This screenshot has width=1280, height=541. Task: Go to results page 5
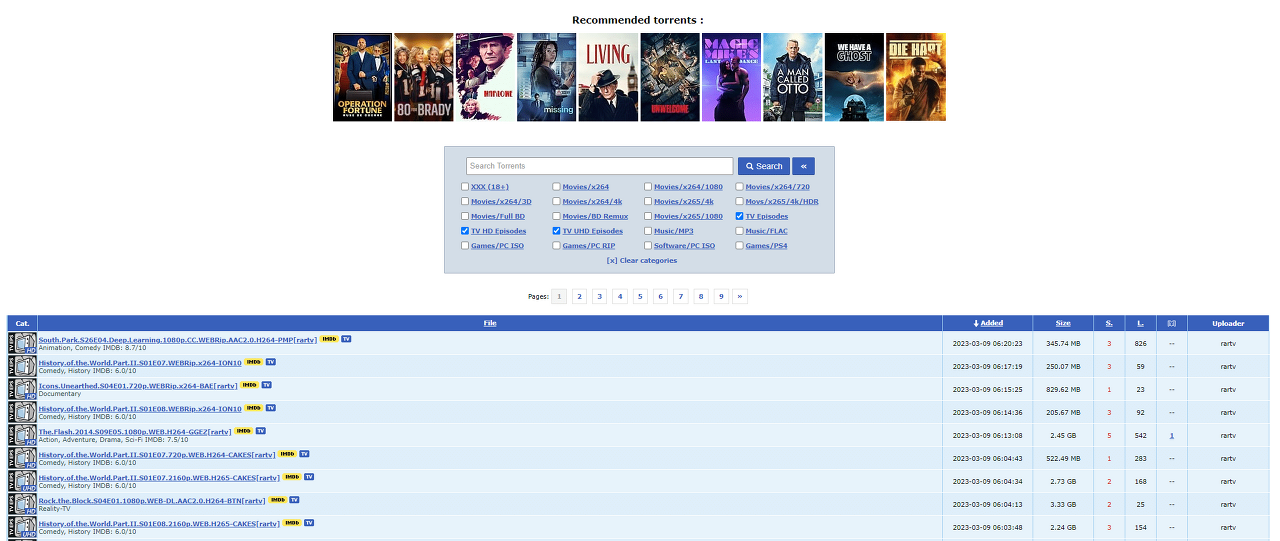pos(640,296)
